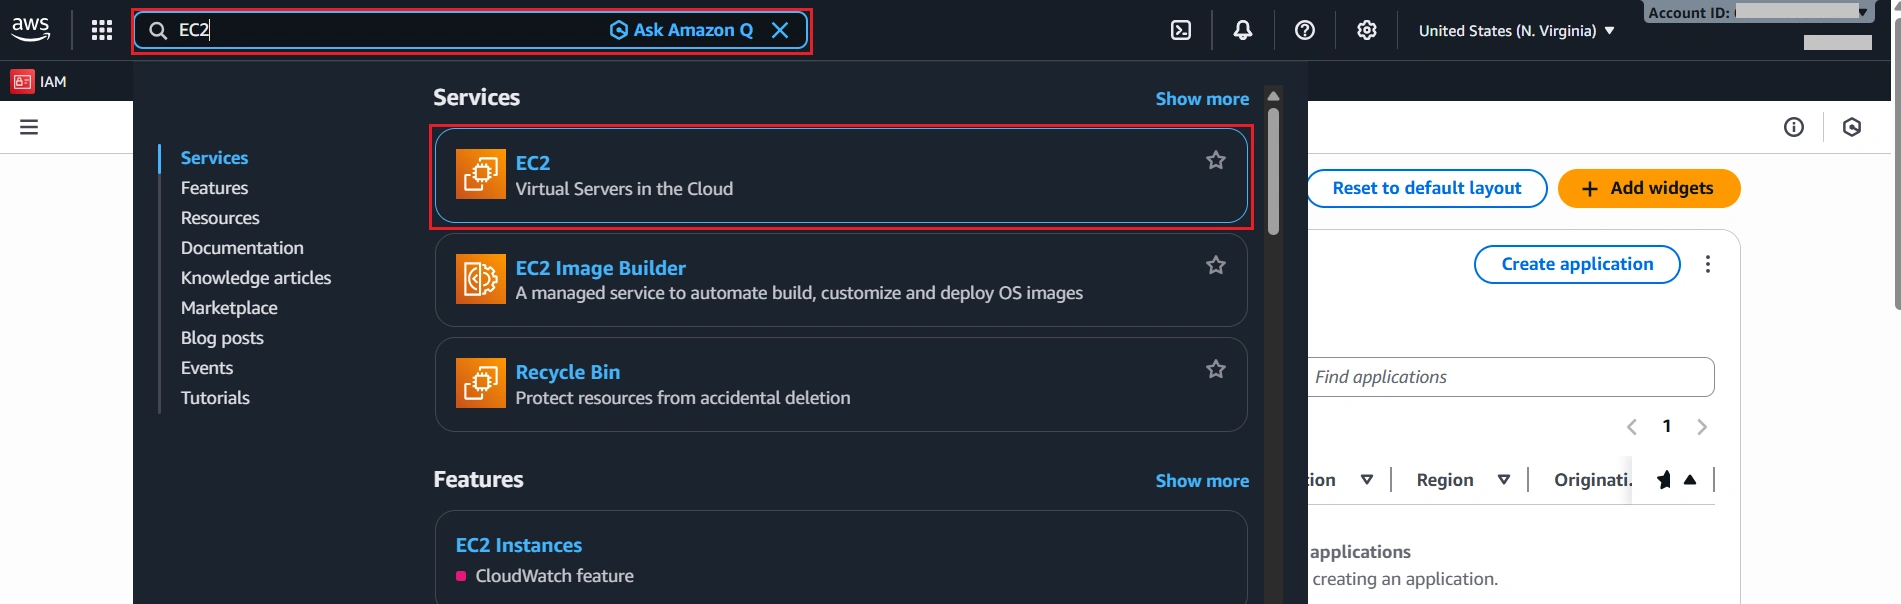1901x604 pixels.
Task: Select the Knowledge articles filter category
Action: pyautogui.click(x=256, y=278)
